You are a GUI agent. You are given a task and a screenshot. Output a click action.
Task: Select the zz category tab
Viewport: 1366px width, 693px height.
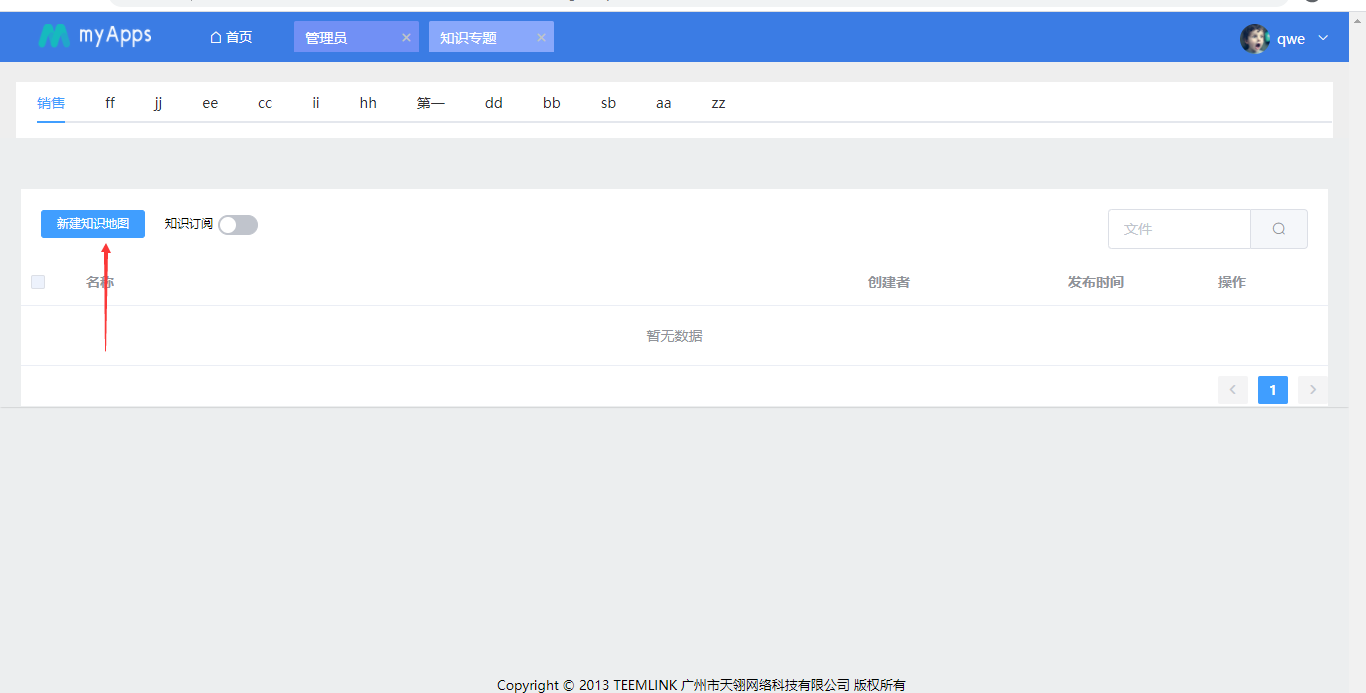[718, 103]
